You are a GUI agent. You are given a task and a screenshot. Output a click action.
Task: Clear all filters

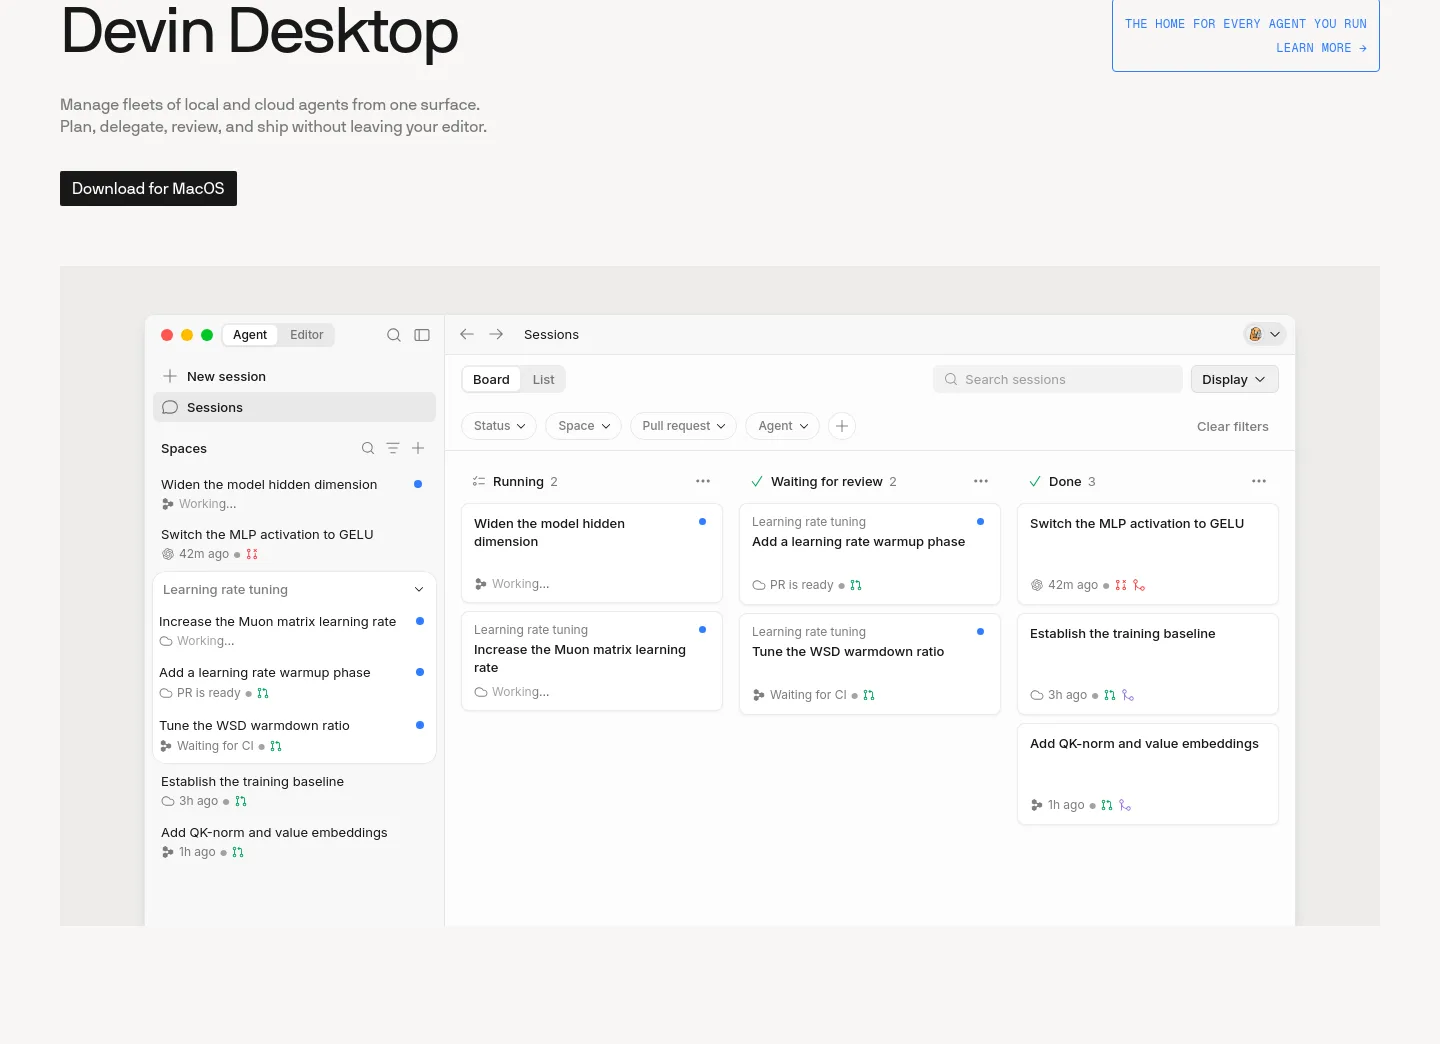coord(1232,427)
